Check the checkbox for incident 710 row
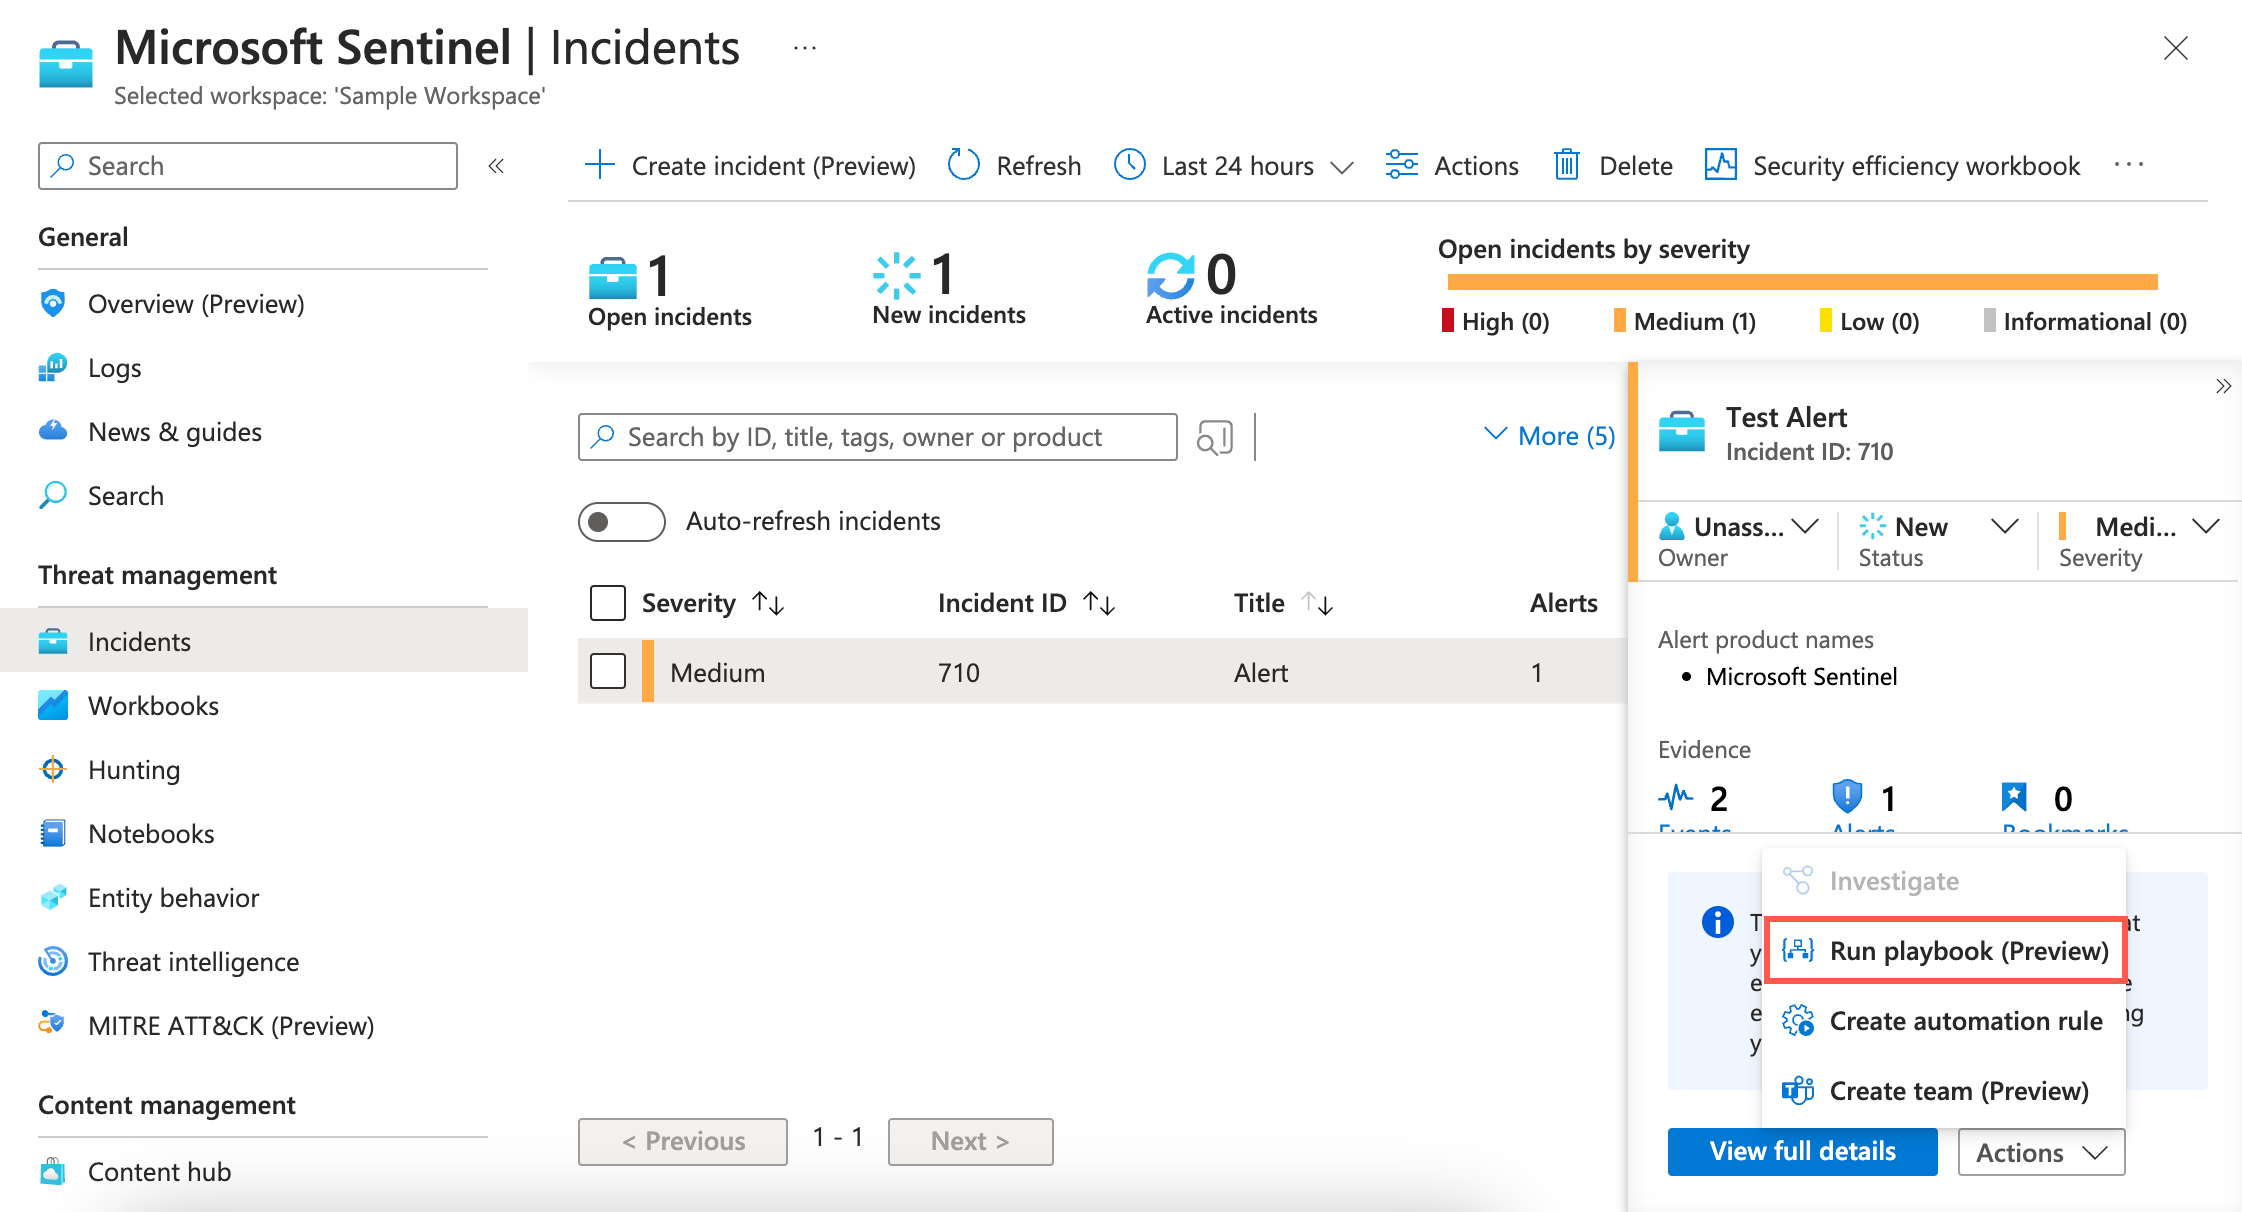The width and height of the screenshot is (2242, 1212). 608,672
